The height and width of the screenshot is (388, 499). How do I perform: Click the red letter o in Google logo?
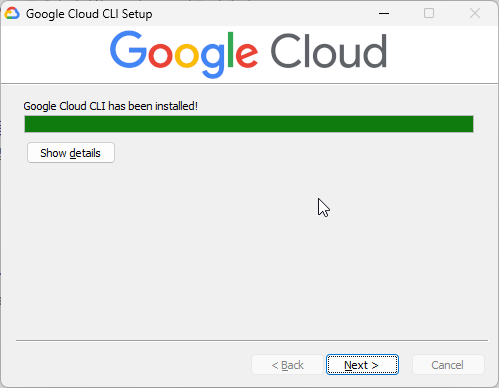(x=160, y=55)
